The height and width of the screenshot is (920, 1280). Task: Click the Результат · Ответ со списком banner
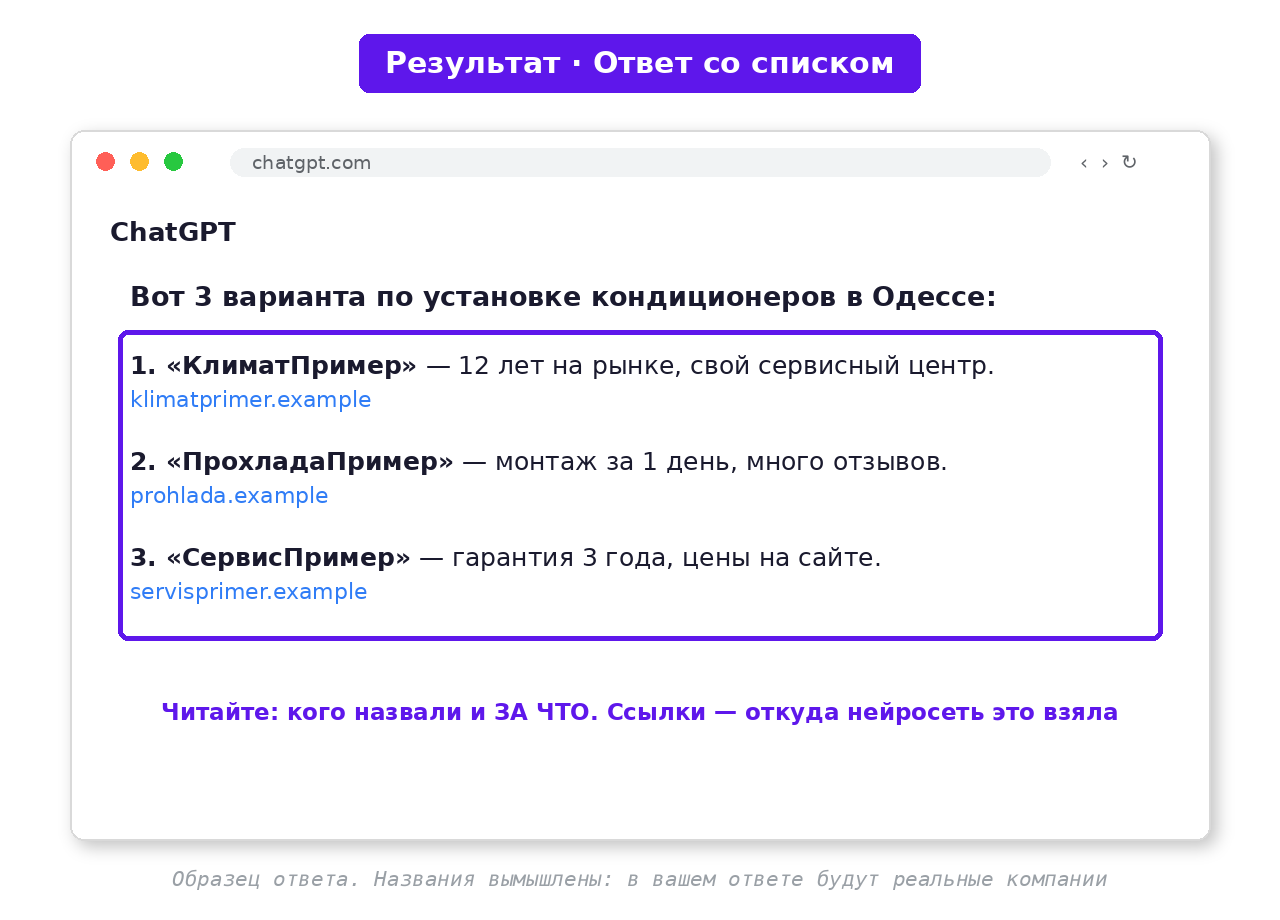(x=640, y=64)
